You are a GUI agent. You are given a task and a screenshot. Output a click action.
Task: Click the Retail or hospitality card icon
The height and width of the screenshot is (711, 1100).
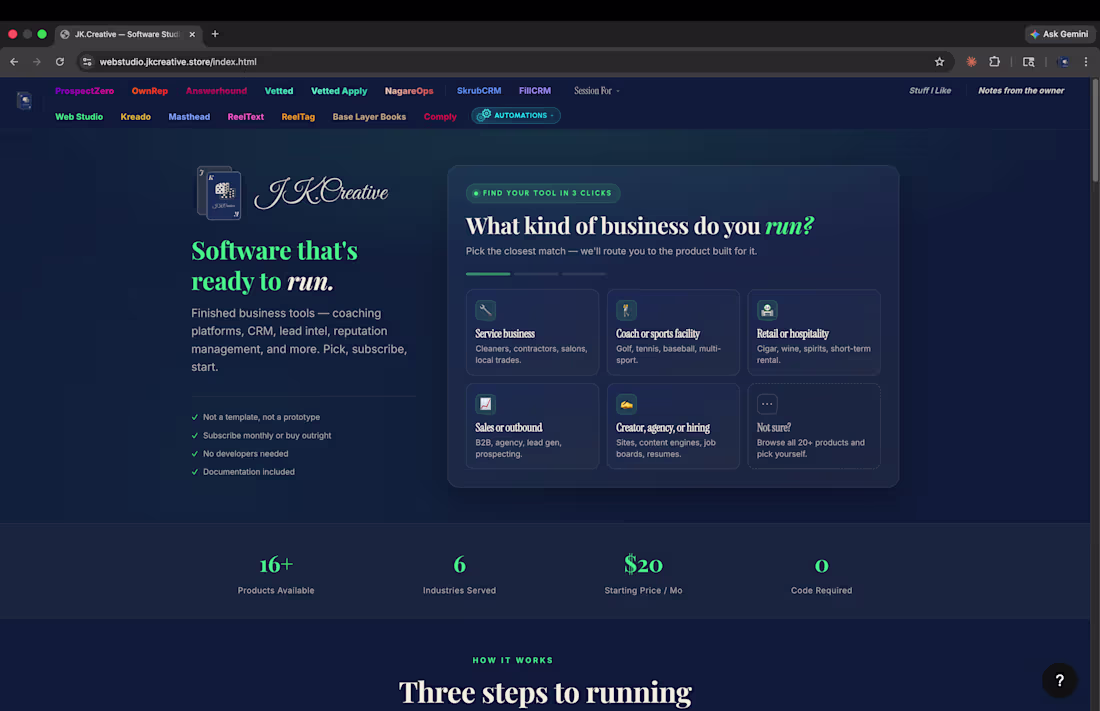tap(766, 310)
